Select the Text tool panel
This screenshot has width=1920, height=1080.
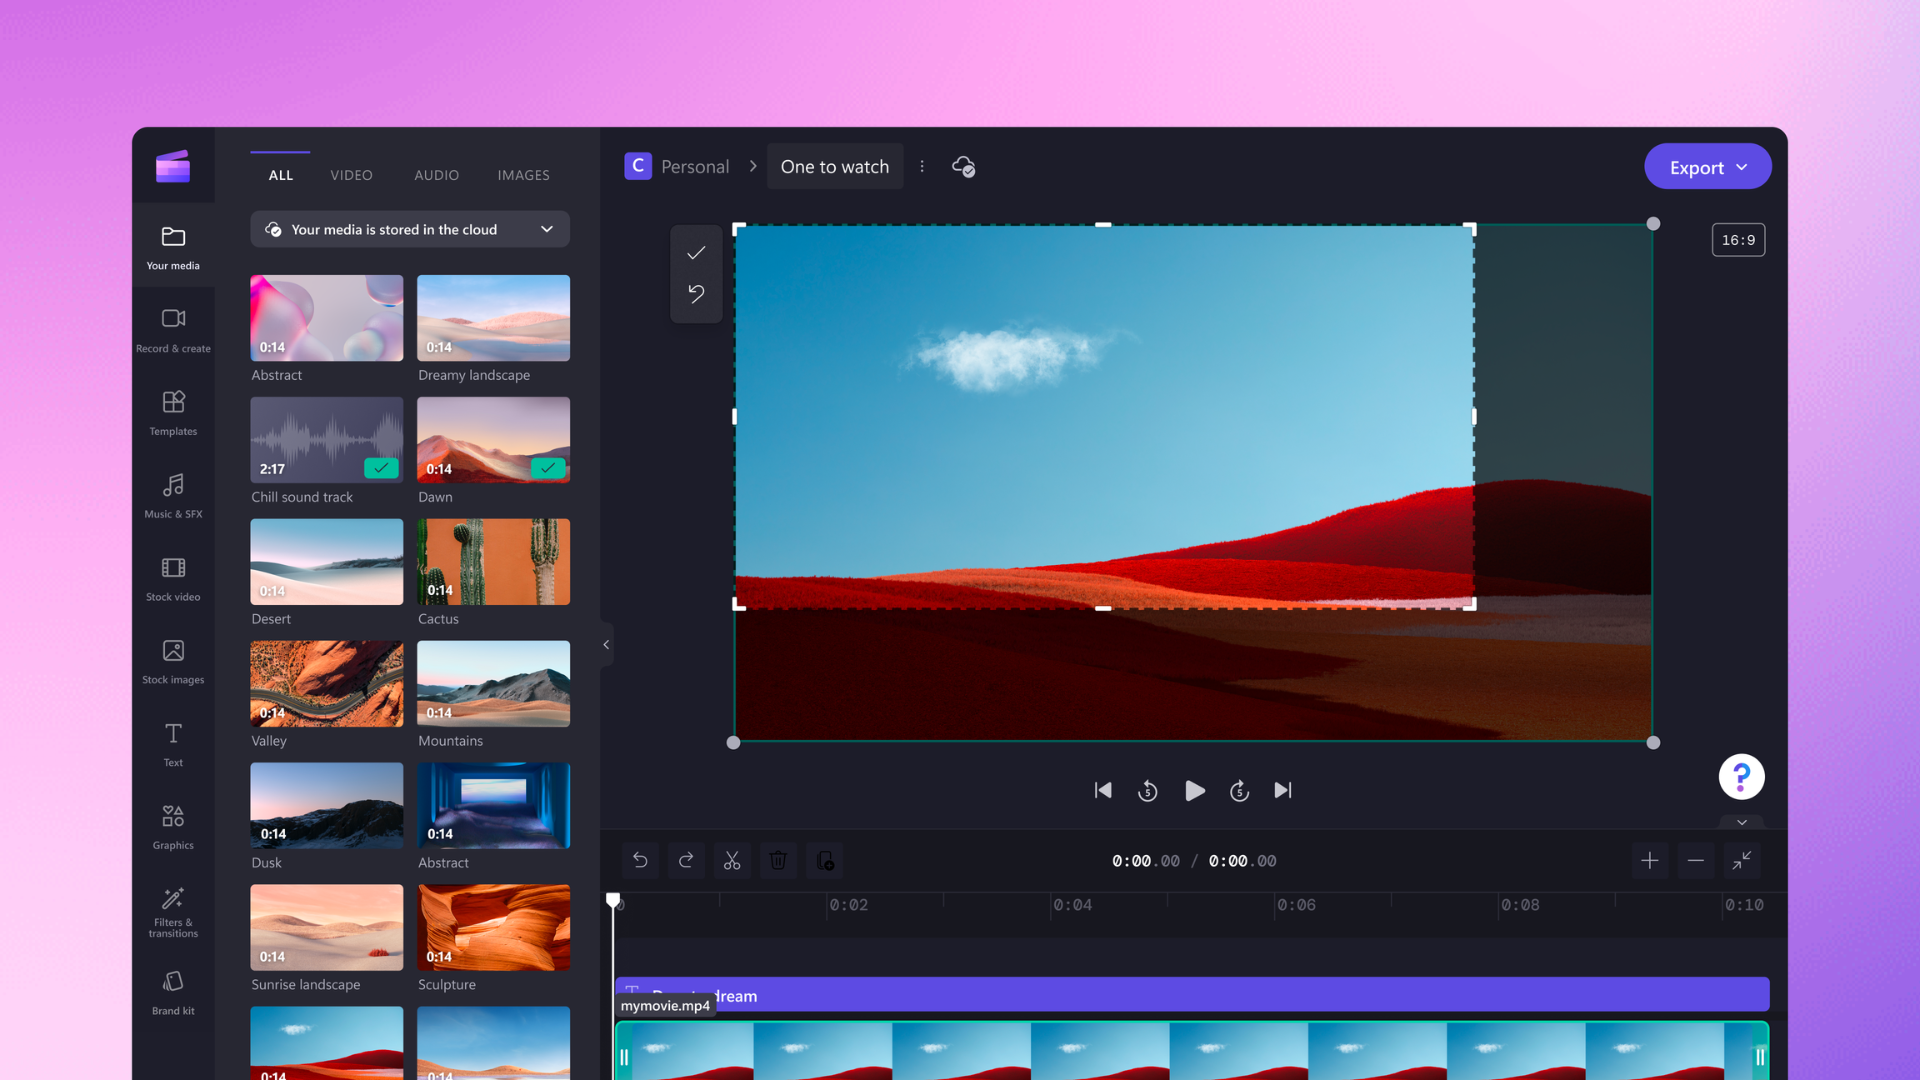(173, 744)
